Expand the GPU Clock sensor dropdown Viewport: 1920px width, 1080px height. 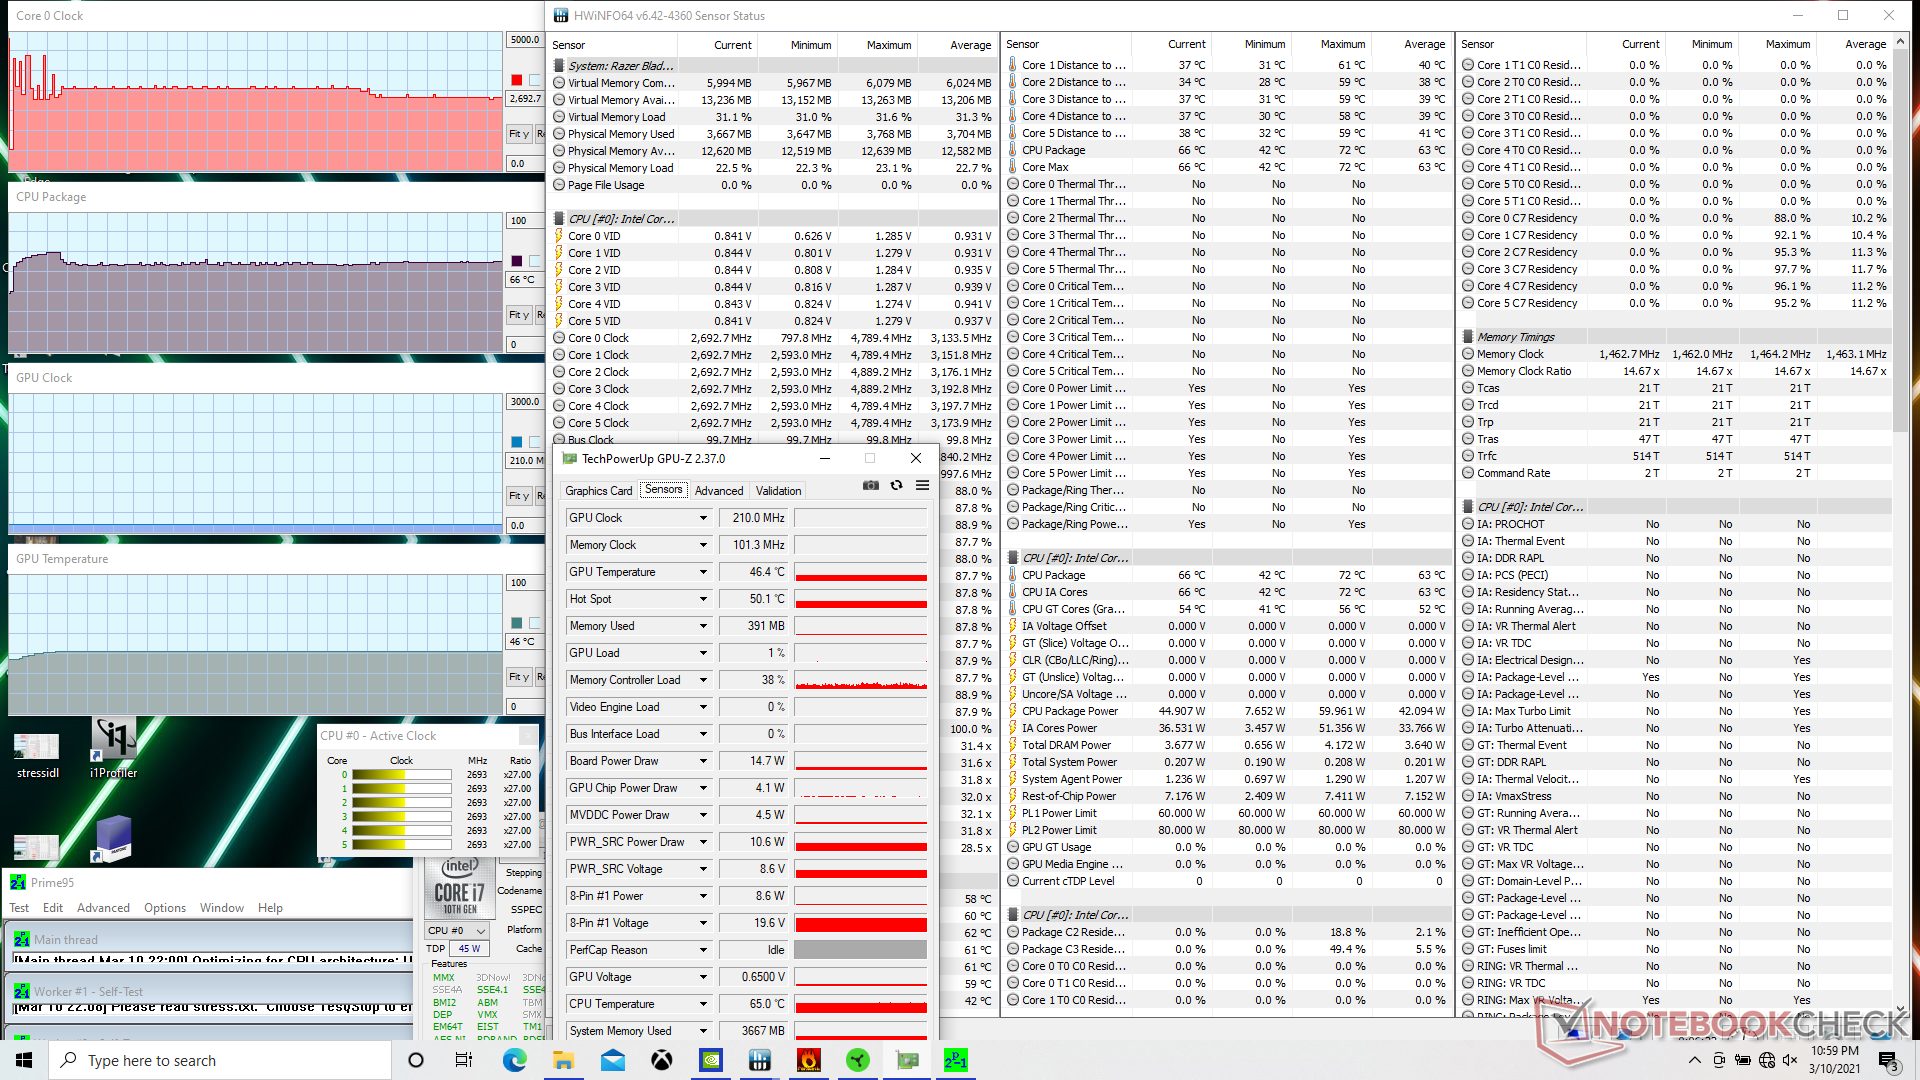[x=703, y=518]
